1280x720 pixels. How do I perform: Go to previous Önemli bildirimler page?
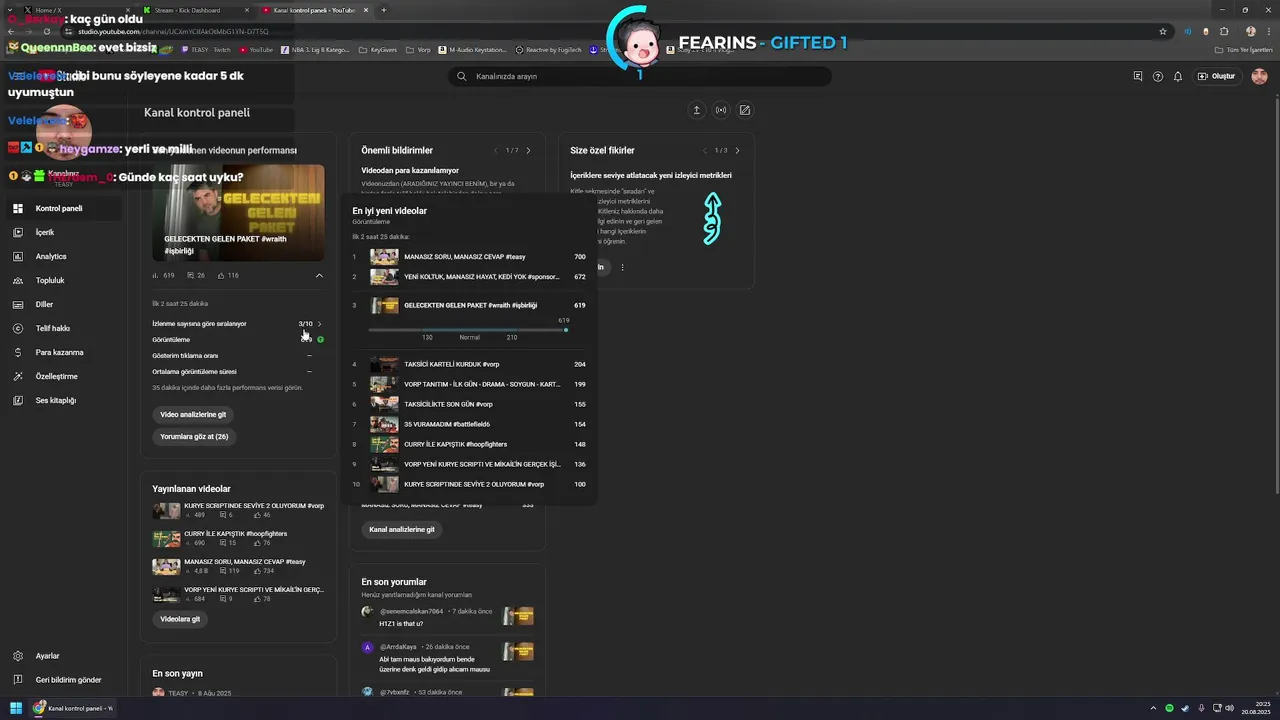coord(495,150)
